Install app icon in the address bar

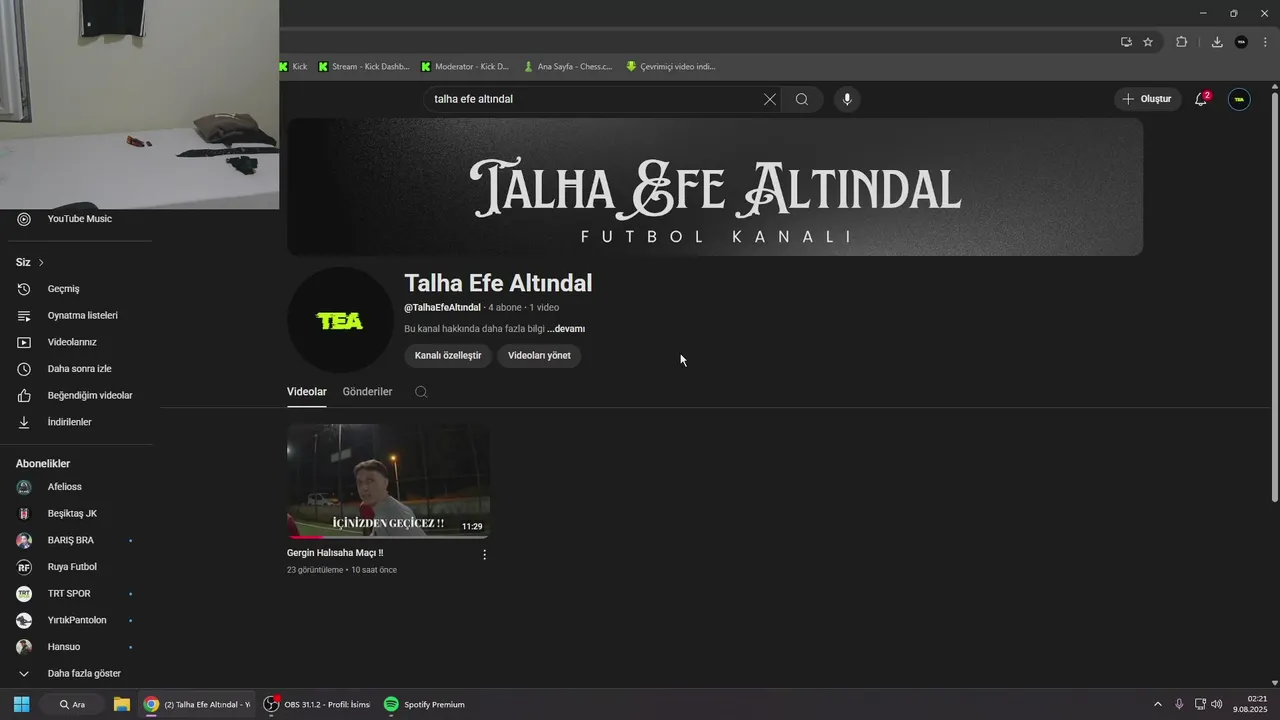point(1126,42)
